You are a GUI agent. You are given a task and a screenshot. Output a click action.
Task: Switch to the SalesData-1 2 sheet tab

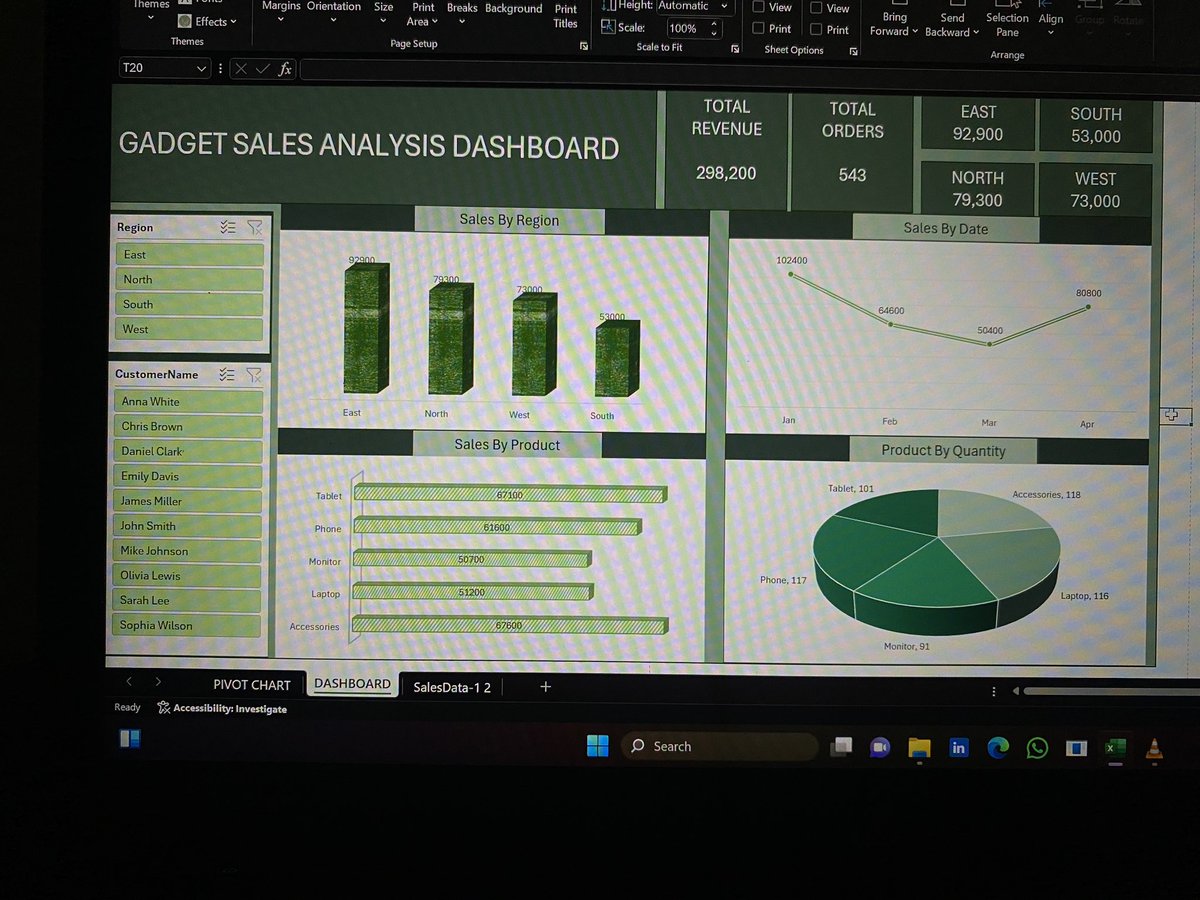click(x=452, y=687)
